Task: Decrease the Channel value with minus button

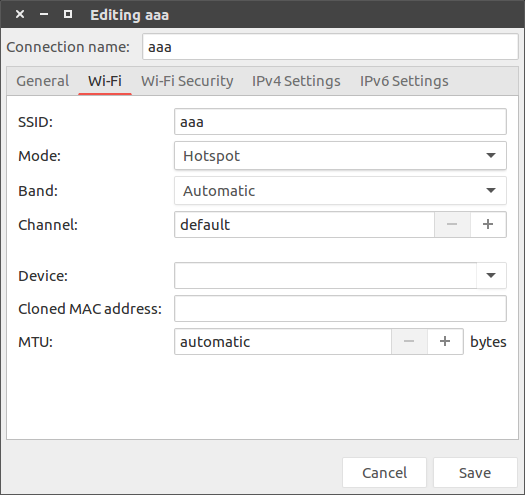Action: pos(452,224)
